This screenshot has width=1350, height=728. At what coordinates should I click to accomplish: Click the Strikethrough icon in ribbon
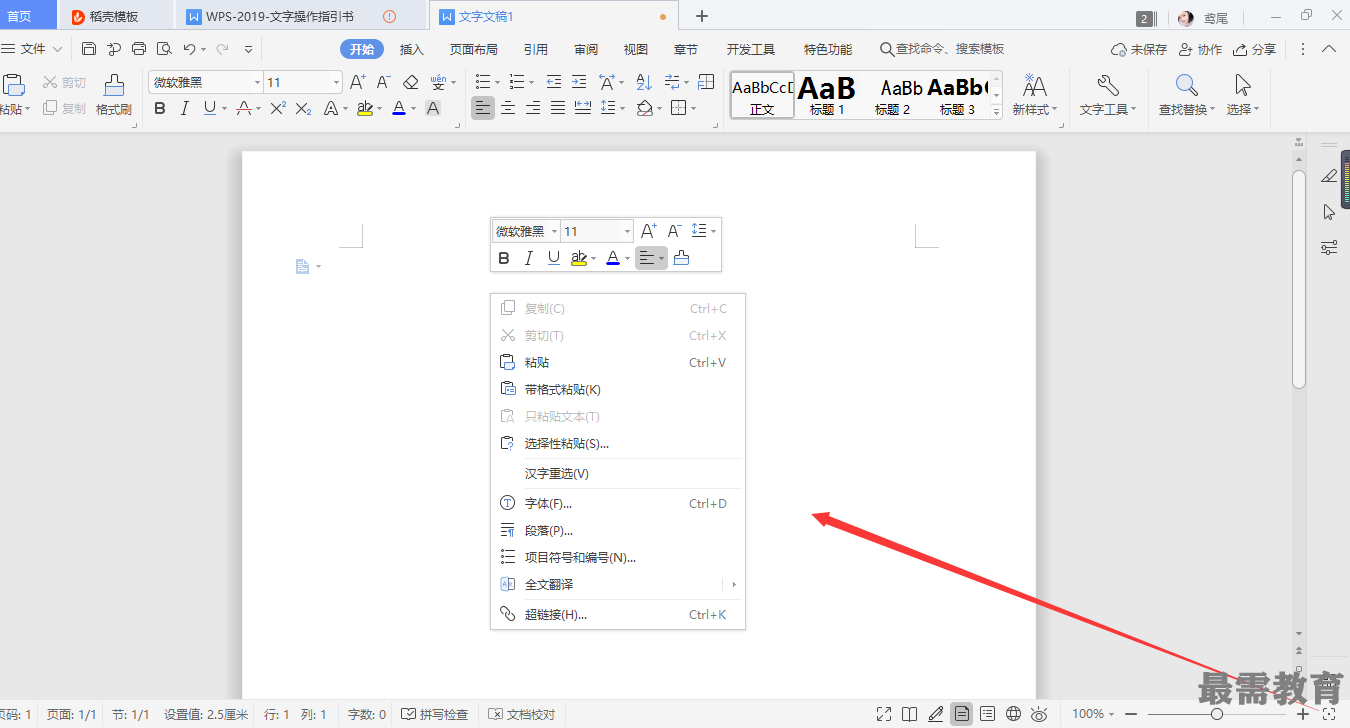[244, 108]
